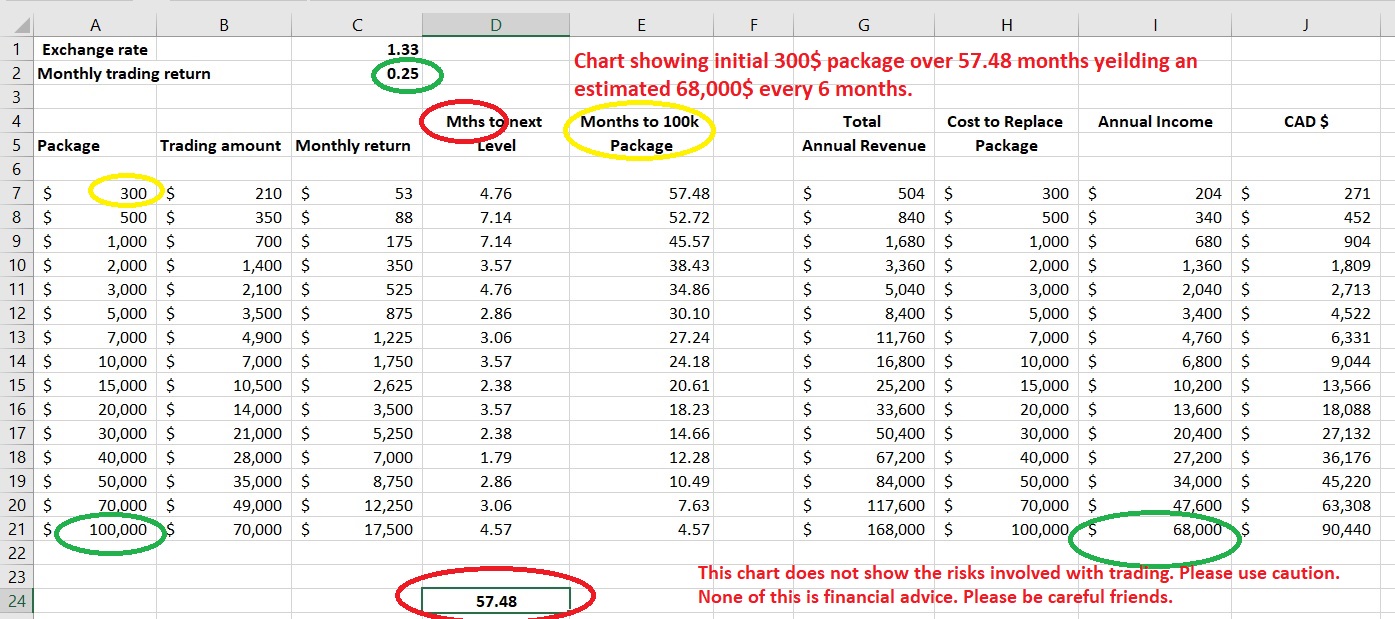Click the 'Monthly return' heading cell
Image resolution: width=1395 pixels, height=619 pixels.
(356, 145)
